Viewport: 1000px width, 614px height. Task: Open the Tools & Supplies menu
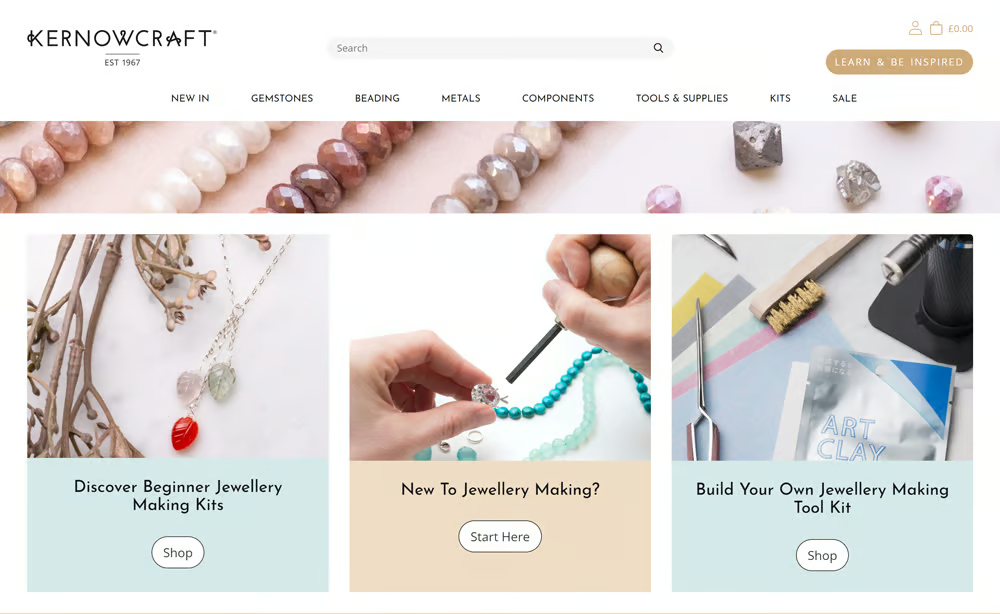tap(682, 98)
